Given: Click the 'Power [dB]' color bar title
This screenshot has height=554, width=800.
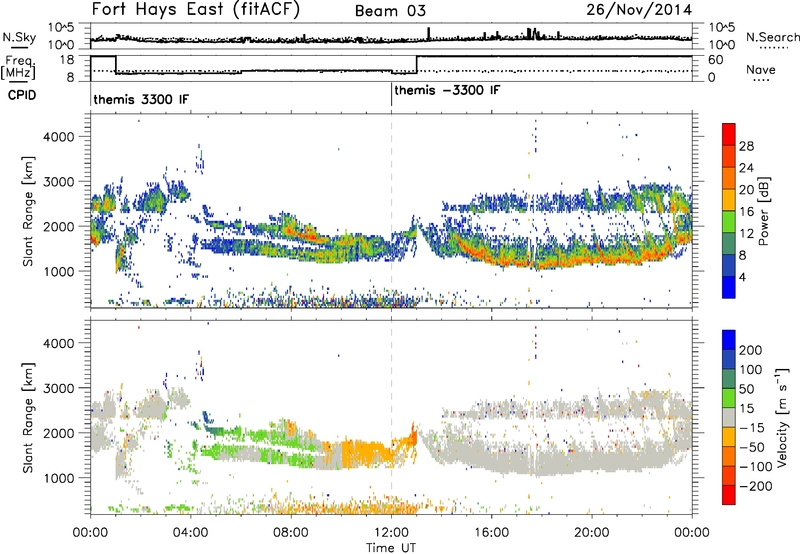Looking at the screenshot, I should [x=763, y=211].
